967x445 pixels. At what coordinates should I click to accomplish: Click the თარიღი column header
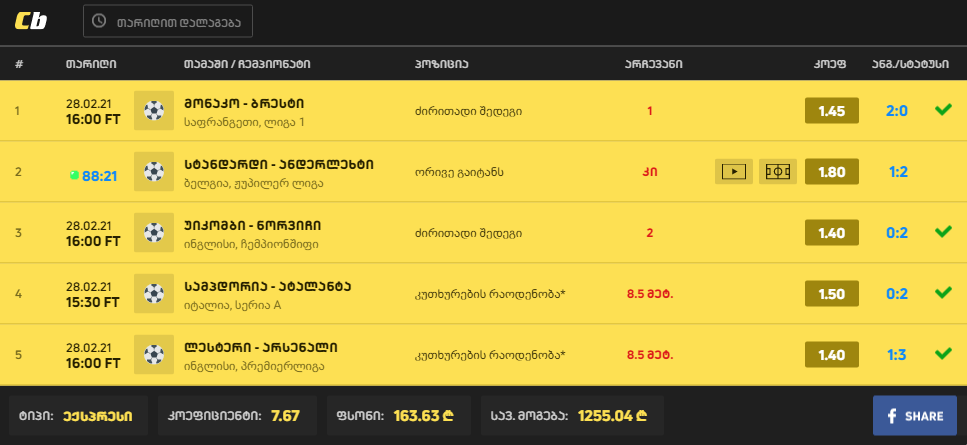click(x=91, y=64)
